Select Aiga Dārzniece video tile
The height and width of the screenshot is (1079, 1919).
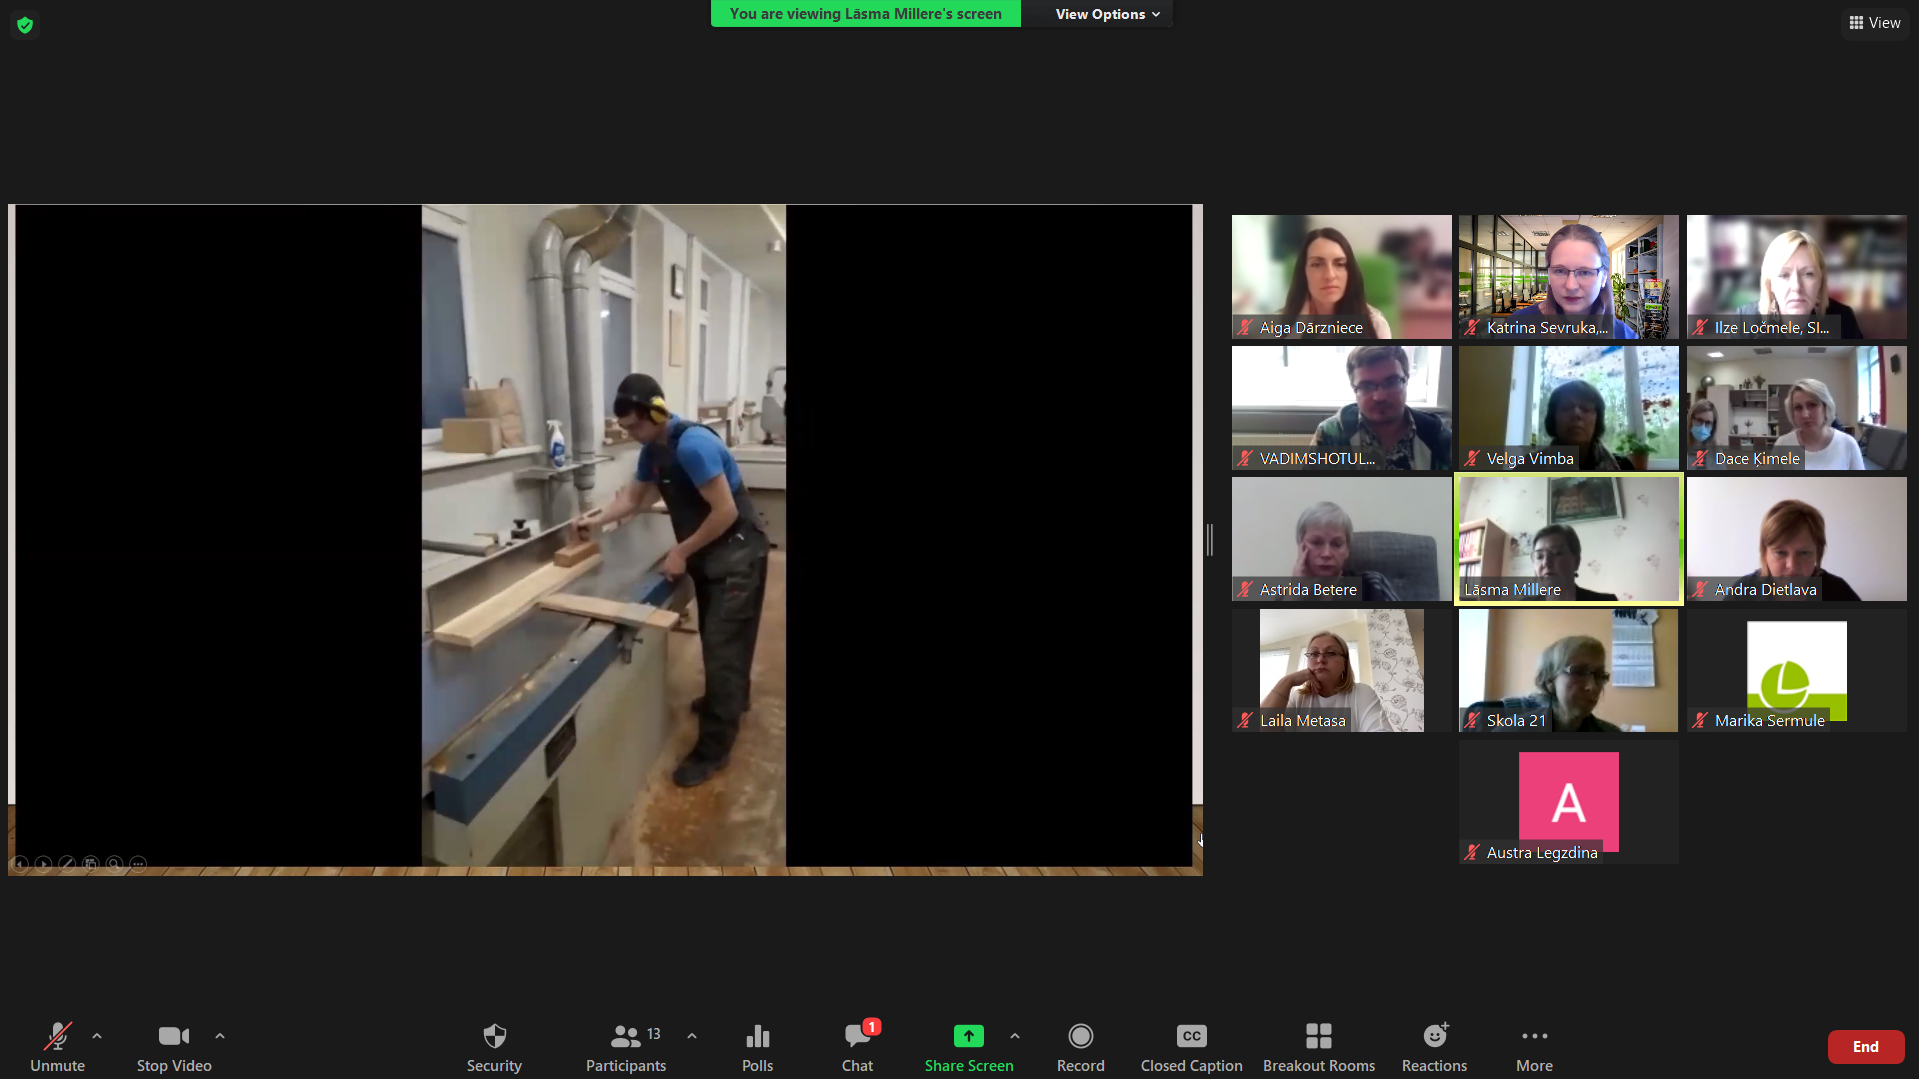(1341, 277)
